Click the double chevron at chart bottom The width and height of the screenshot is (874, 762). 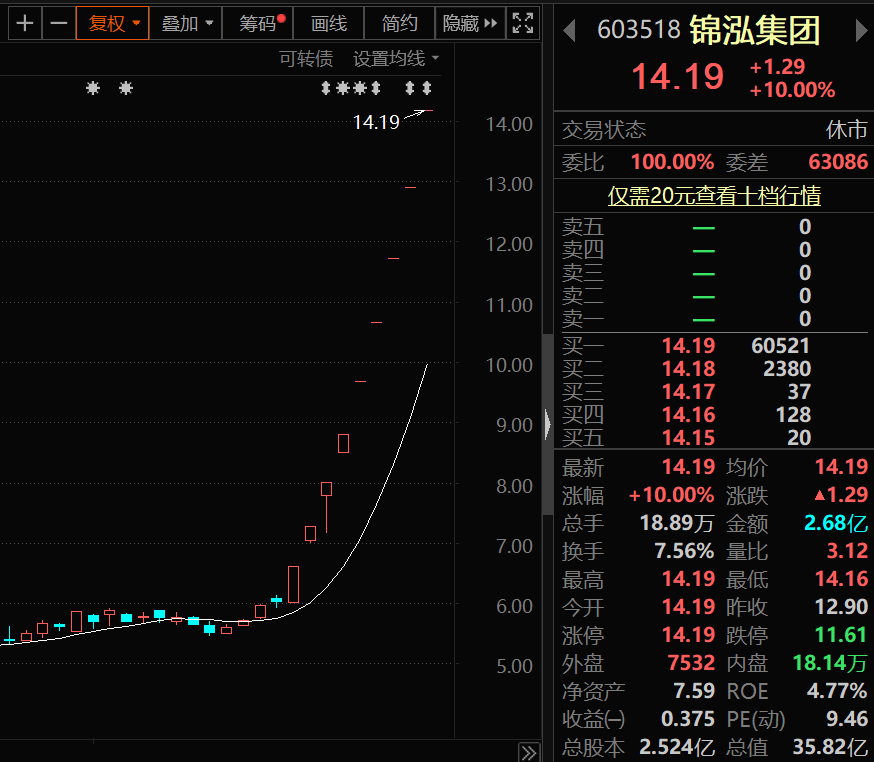click(529, 753)
